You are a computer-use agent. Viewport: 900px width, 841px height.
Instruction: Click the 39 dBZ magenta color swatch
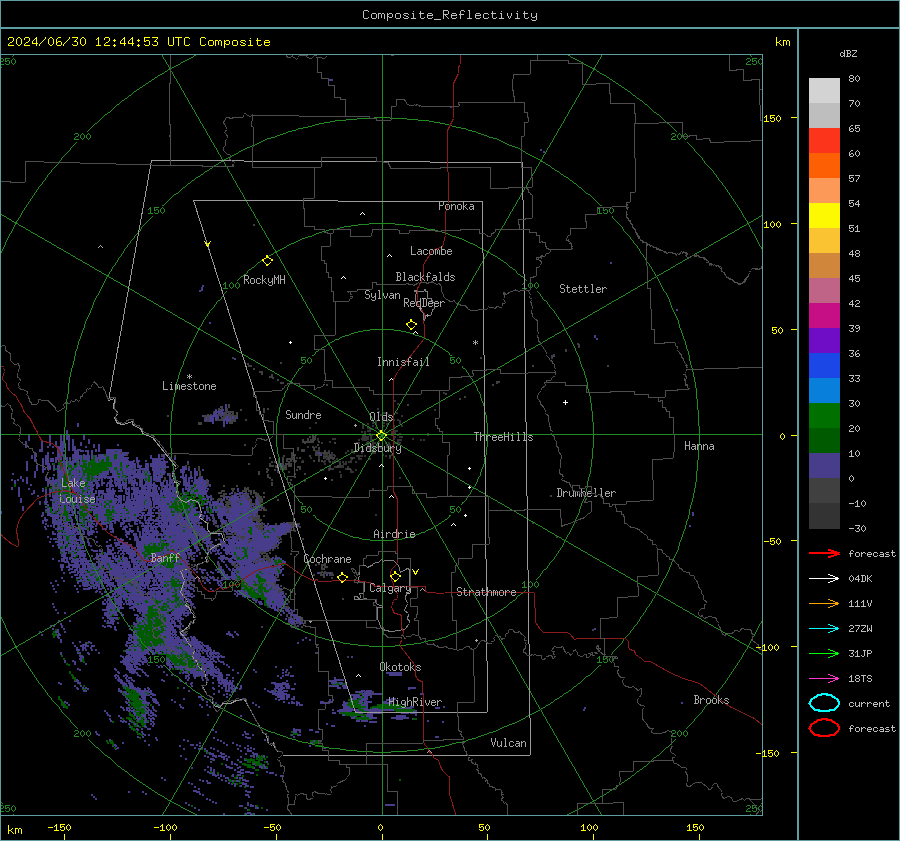(x=824, y=315)
